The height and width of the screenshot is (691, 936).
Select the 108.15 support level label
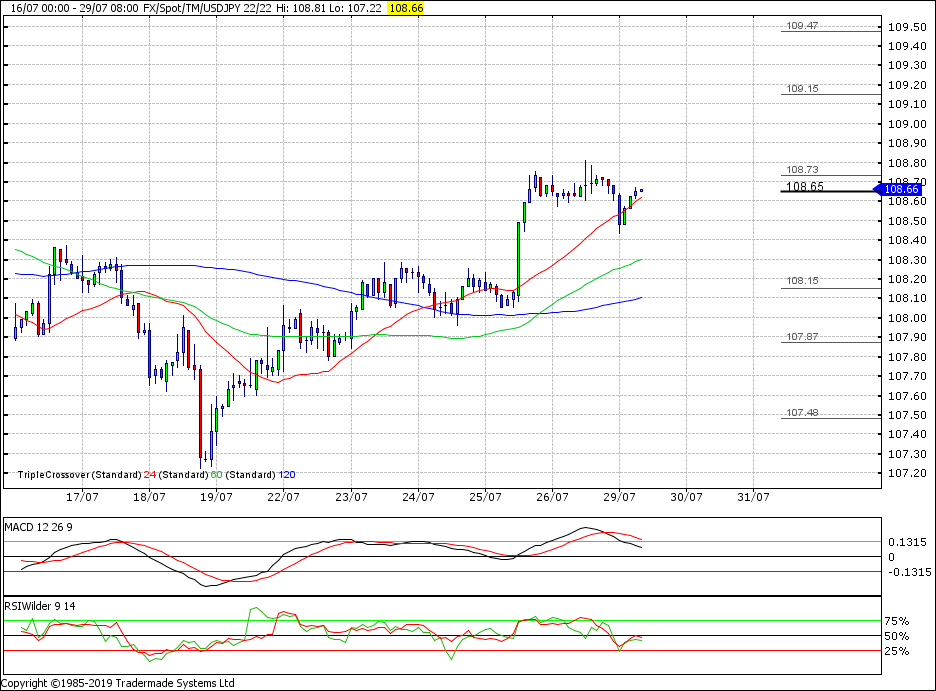coord(802,282)
